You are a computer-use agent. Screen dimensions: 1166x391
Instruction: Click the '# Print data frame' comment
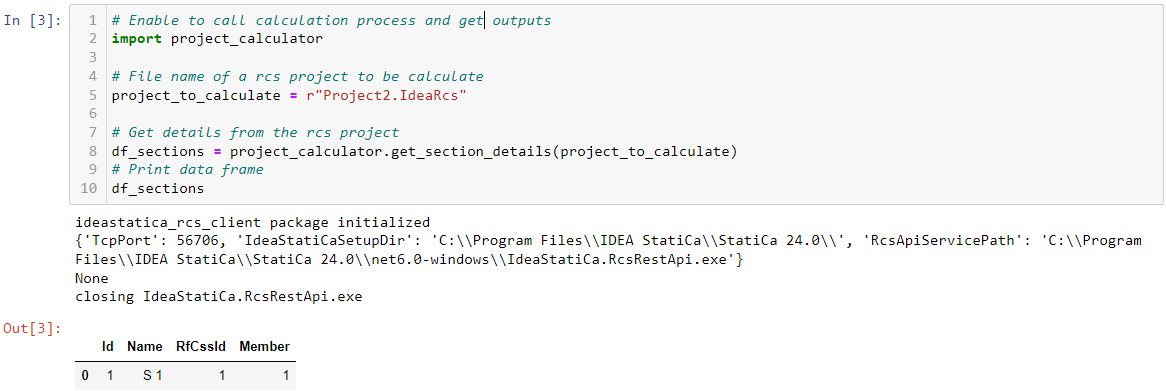[187, 170]
